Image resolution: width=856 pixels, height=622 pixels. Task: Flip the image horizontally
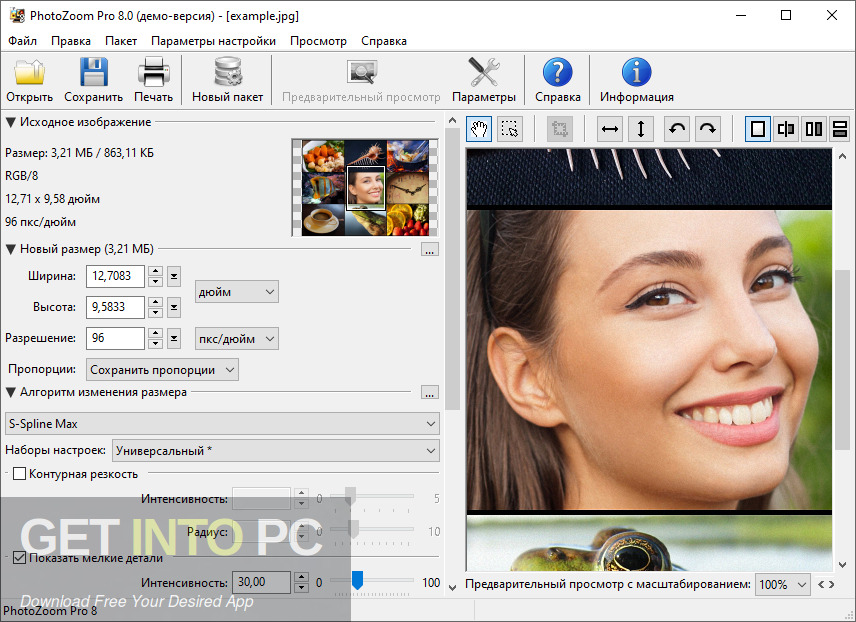(610, 129)
